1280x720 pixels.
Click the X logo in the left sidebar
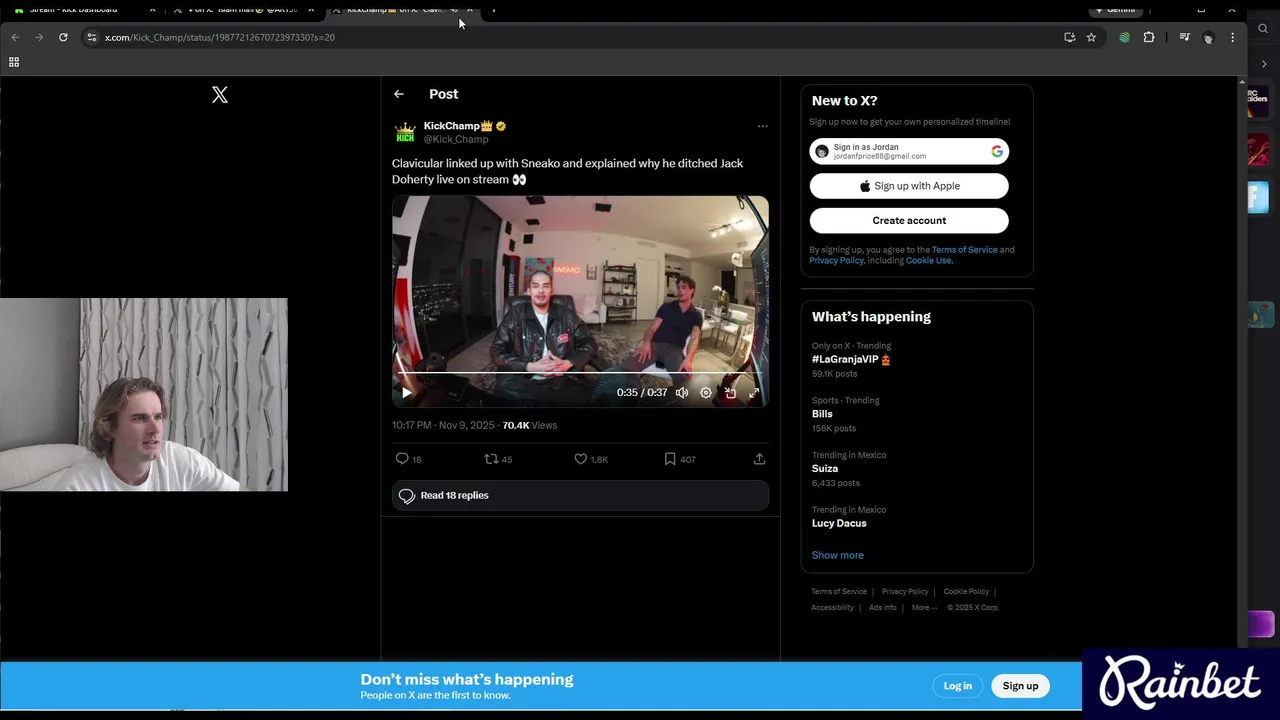pyautogui.click(x=220, y=95)
